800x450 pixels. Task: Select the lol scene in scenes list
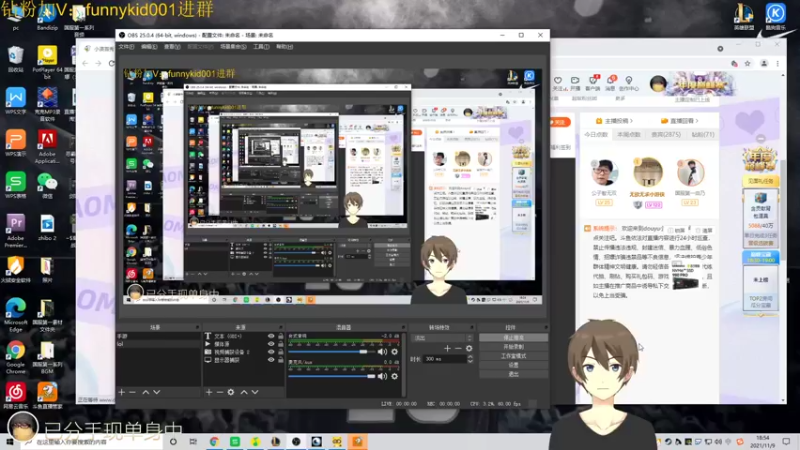click(159, 344)
